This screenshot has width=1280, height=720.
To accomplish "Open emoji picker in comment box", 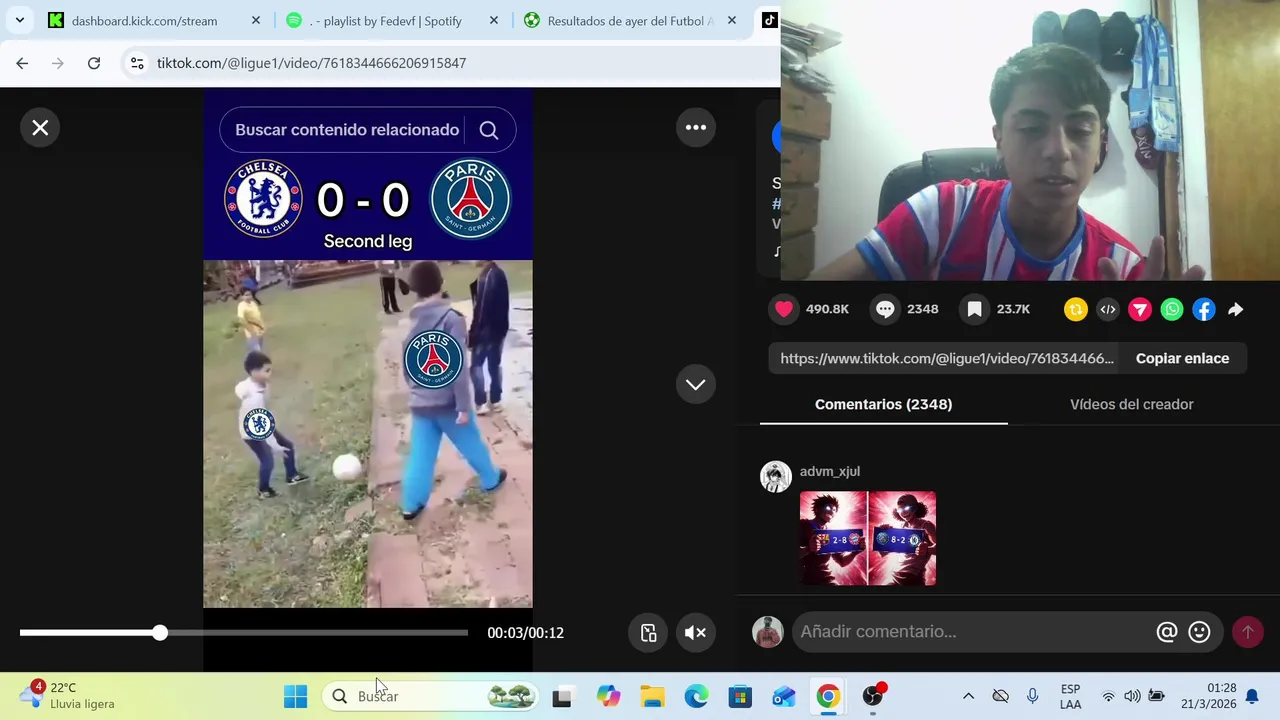I will point(1200,632).
